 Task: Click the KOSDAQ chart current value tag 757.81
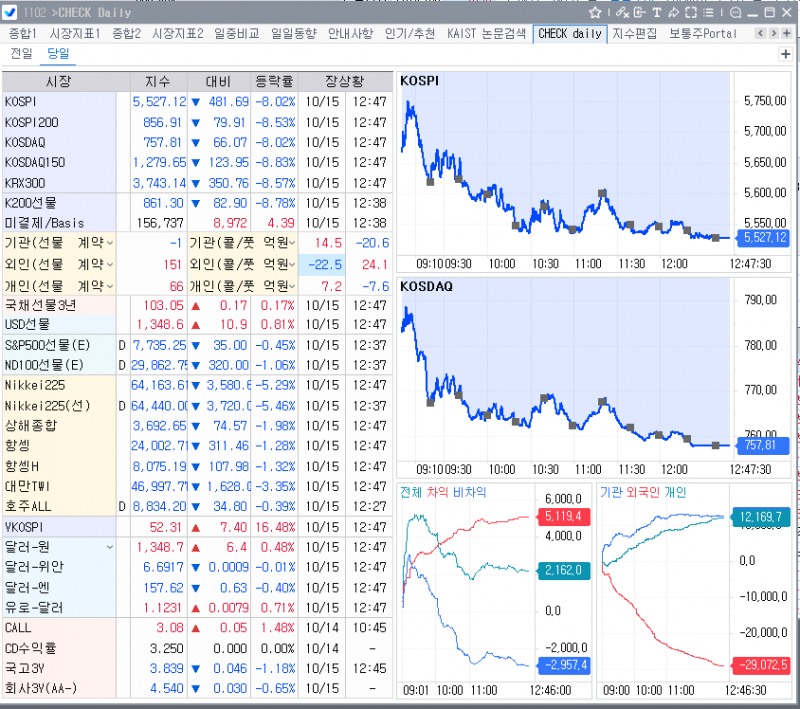[x=763, y=445]
